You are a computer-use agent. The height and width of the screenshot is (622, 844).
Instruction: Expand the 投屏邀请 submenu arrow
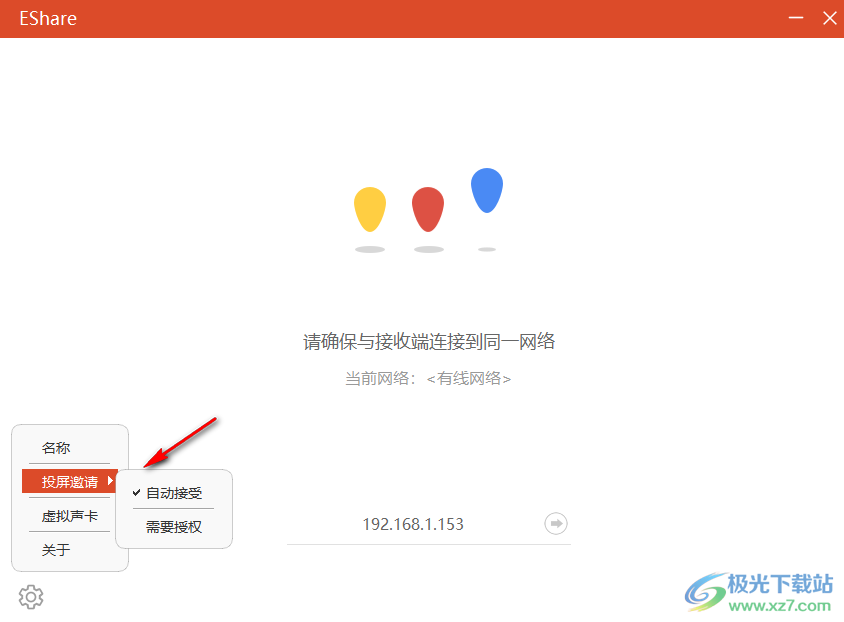coord(112,480)
